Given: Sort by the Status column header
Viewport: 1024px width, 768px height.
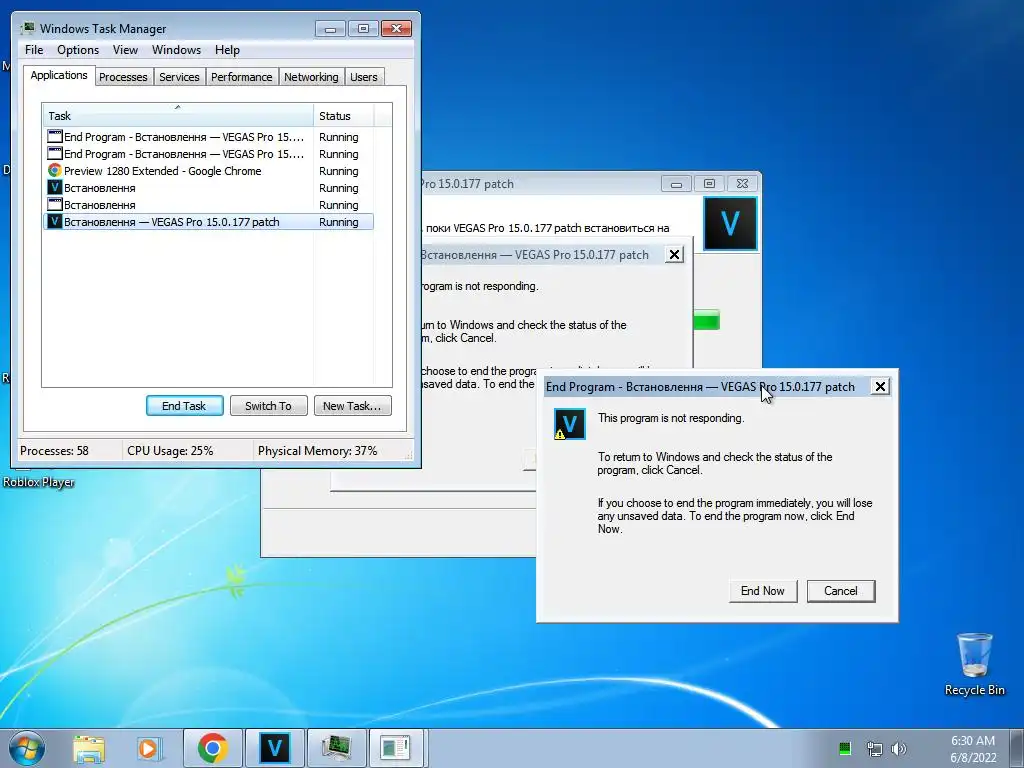Looking at the screenshot, I should click(344, 116).
